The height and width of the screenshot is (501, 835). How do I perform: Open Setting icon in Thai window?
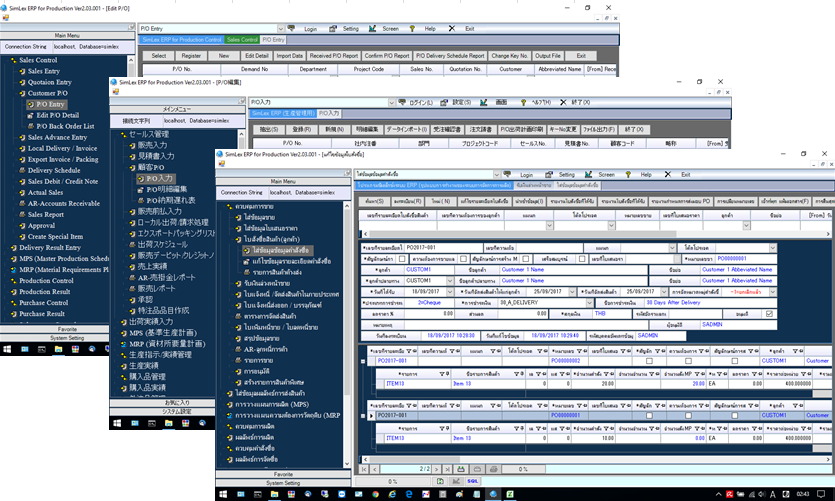click(x=549, y=174)
